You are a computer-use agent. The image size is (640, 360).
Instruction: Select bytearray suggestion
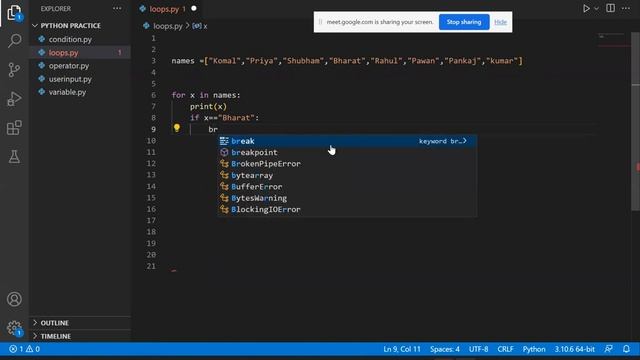347,175
